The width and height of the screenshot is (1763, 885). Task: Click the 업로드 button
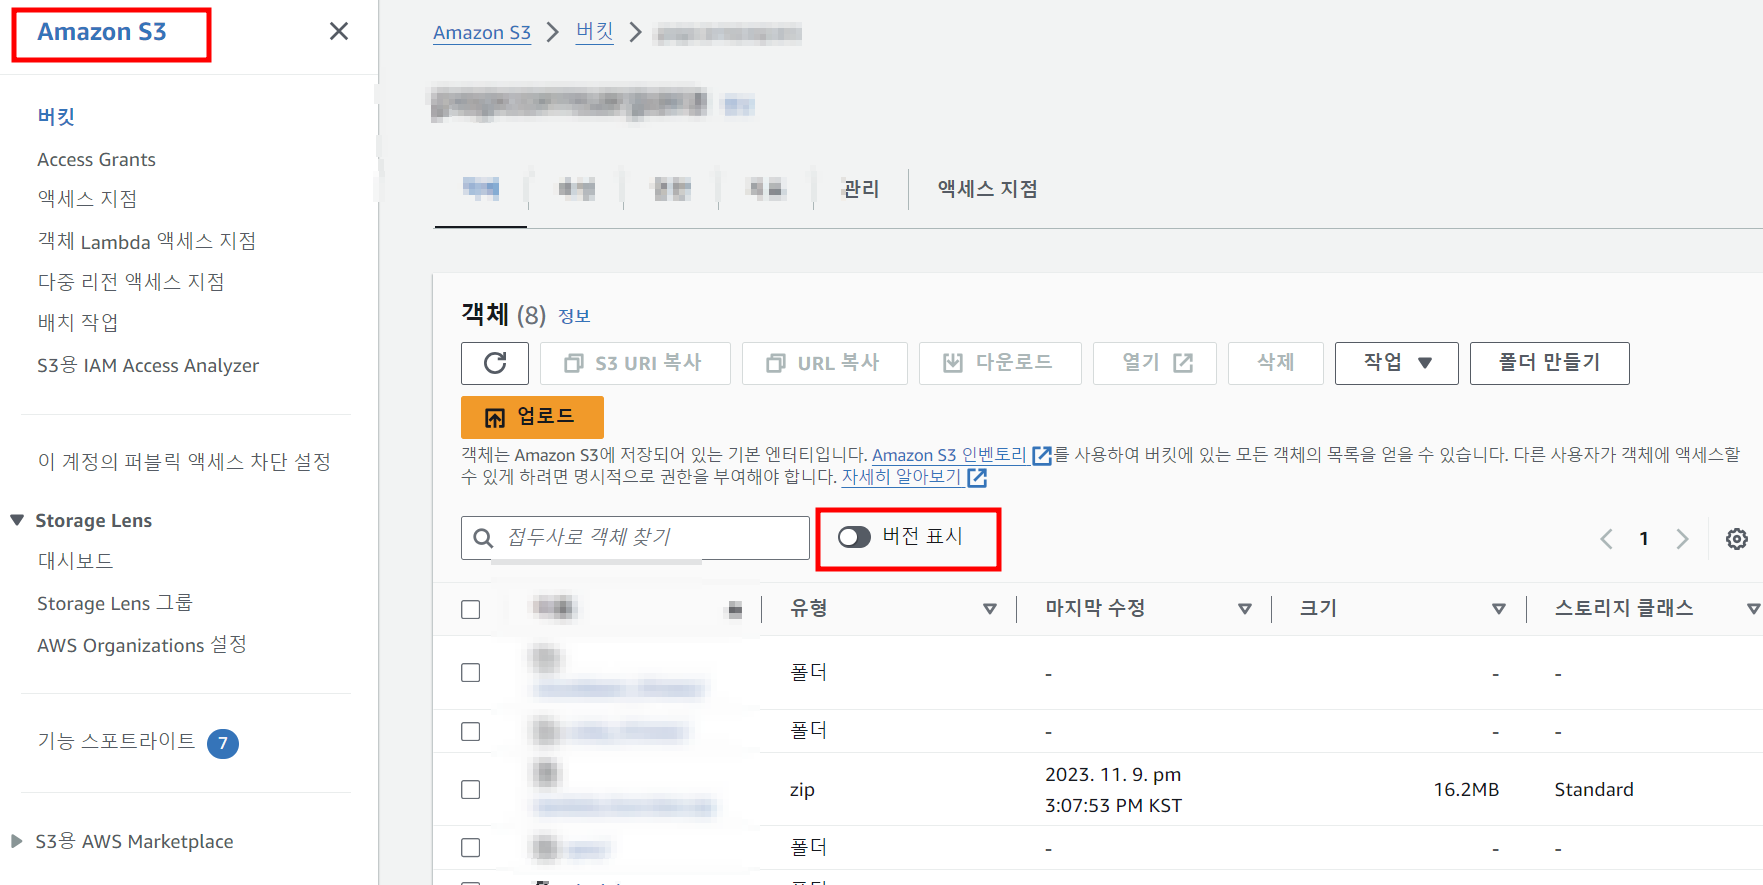(x=532, y=417)
